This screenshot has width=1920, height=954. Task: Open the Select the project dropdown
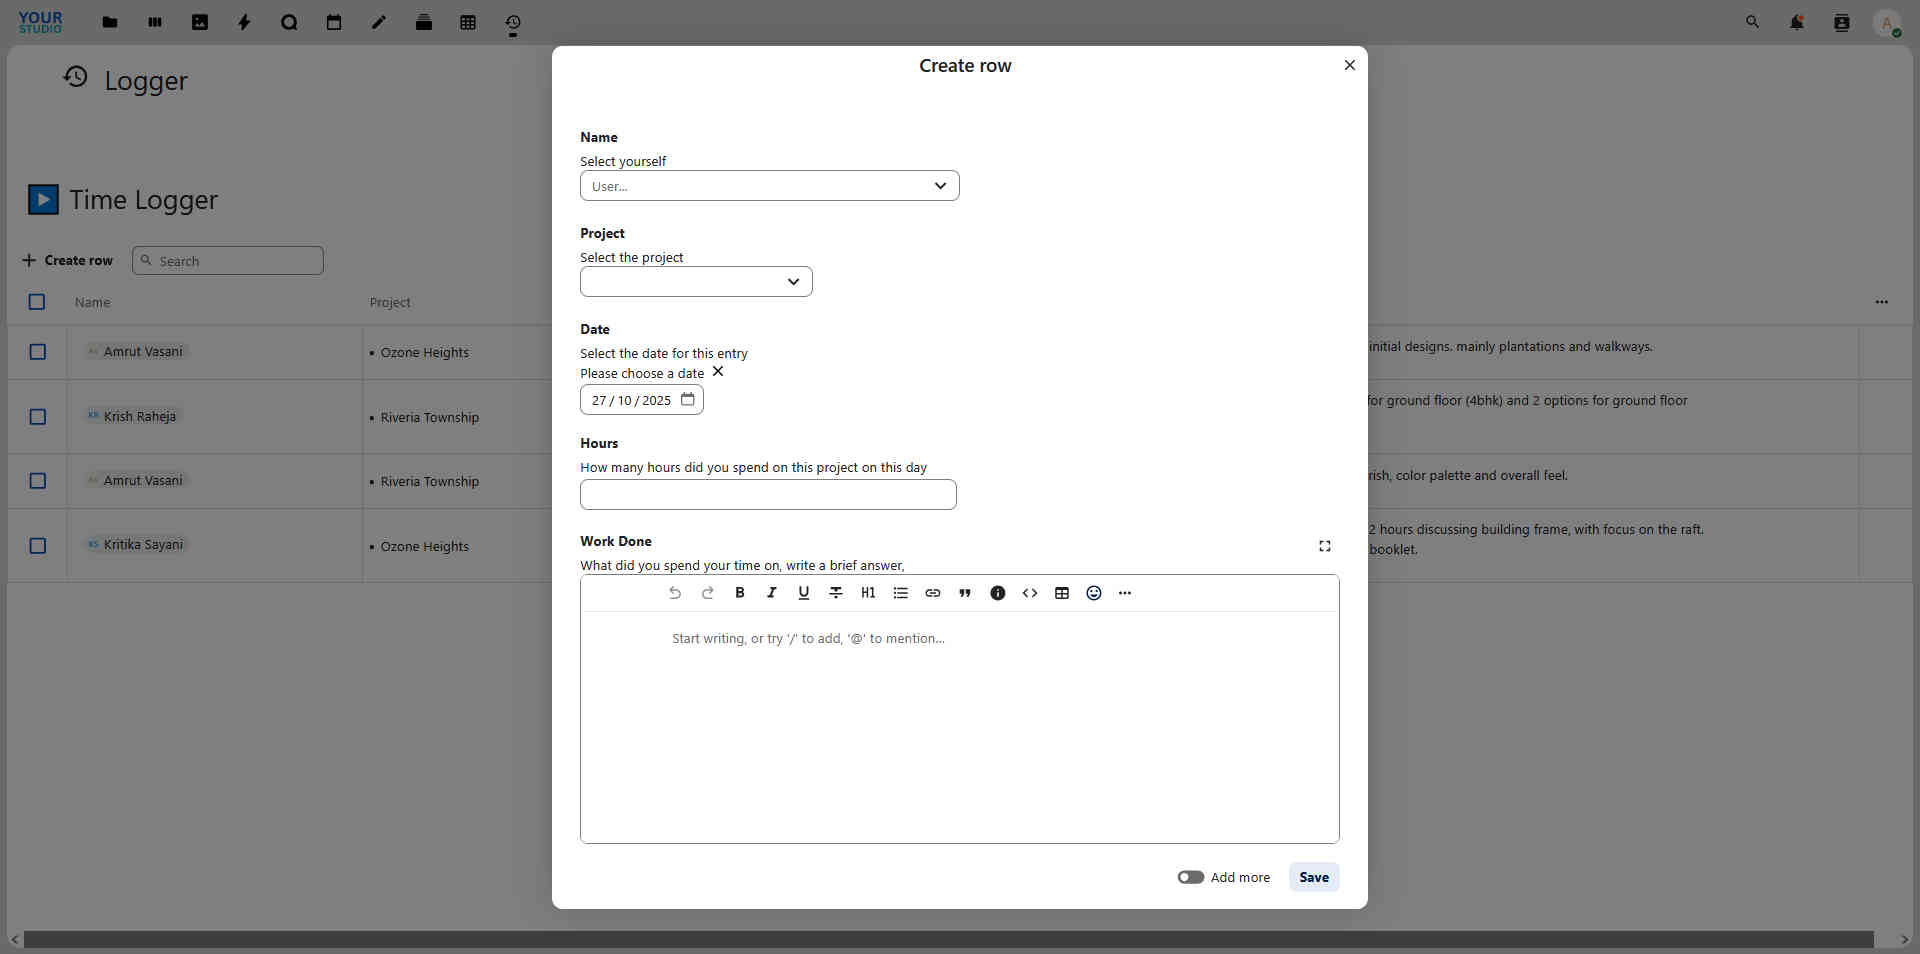coord(696,282)
